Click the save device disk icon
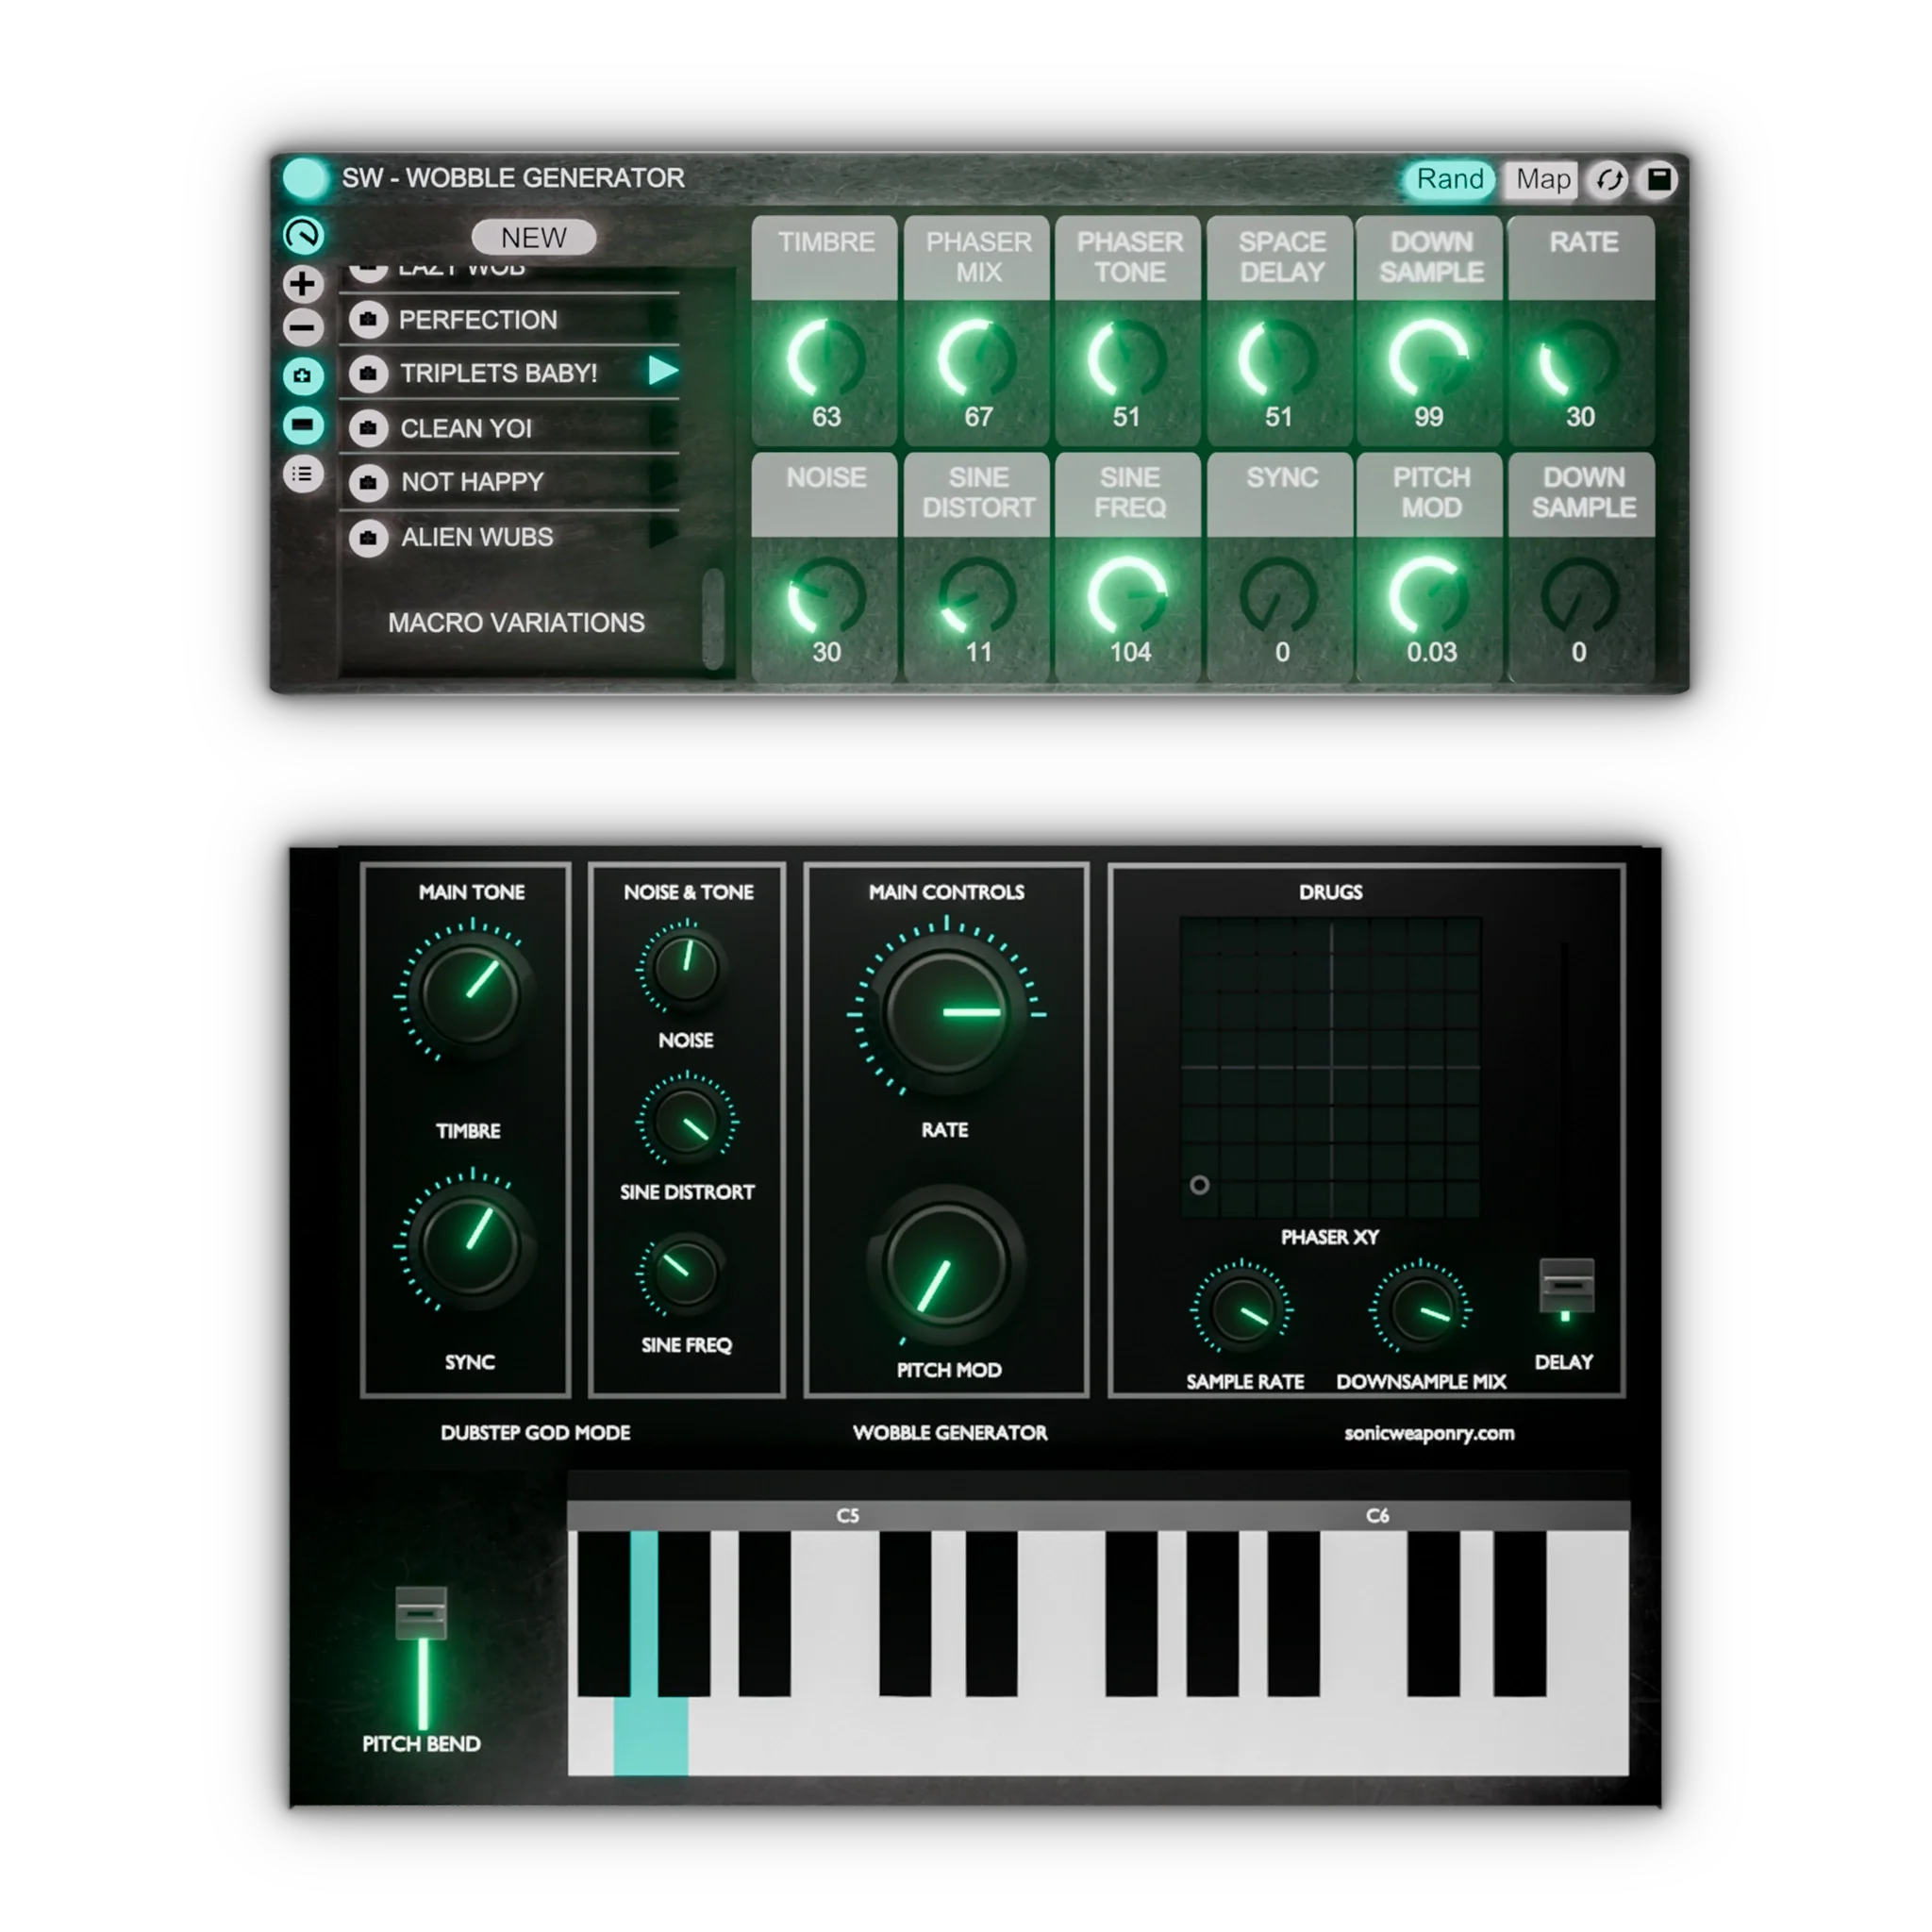 point(1659,179)
